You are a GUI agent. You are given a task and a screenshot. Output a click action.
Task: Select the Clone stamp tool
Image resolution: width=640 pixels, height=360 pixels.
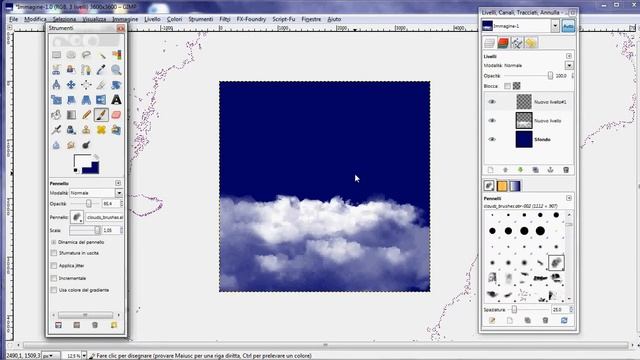(x=86, y=130)
